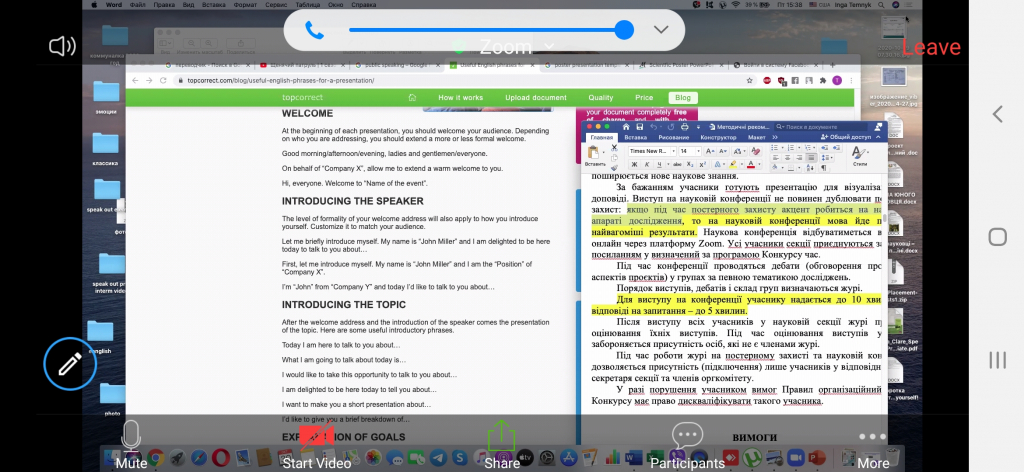Apply yellow text highlight color in Word
This screenshot has height=472, width=1024.
(733, 165)
